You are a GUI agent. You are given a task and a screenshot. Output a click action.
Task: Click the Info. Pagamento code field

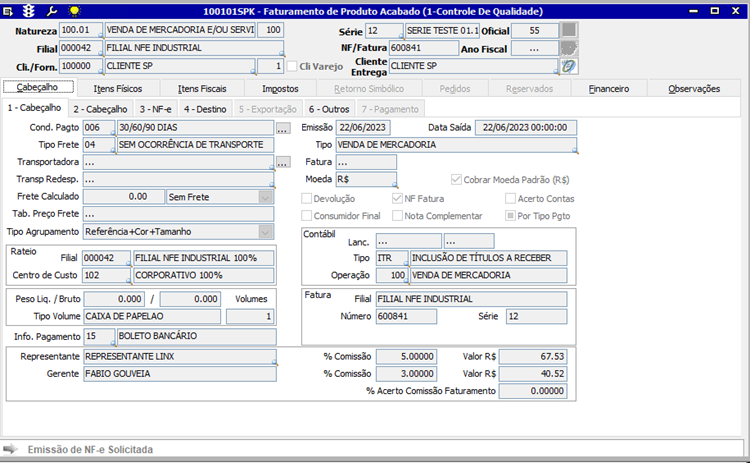pos(98,336)
